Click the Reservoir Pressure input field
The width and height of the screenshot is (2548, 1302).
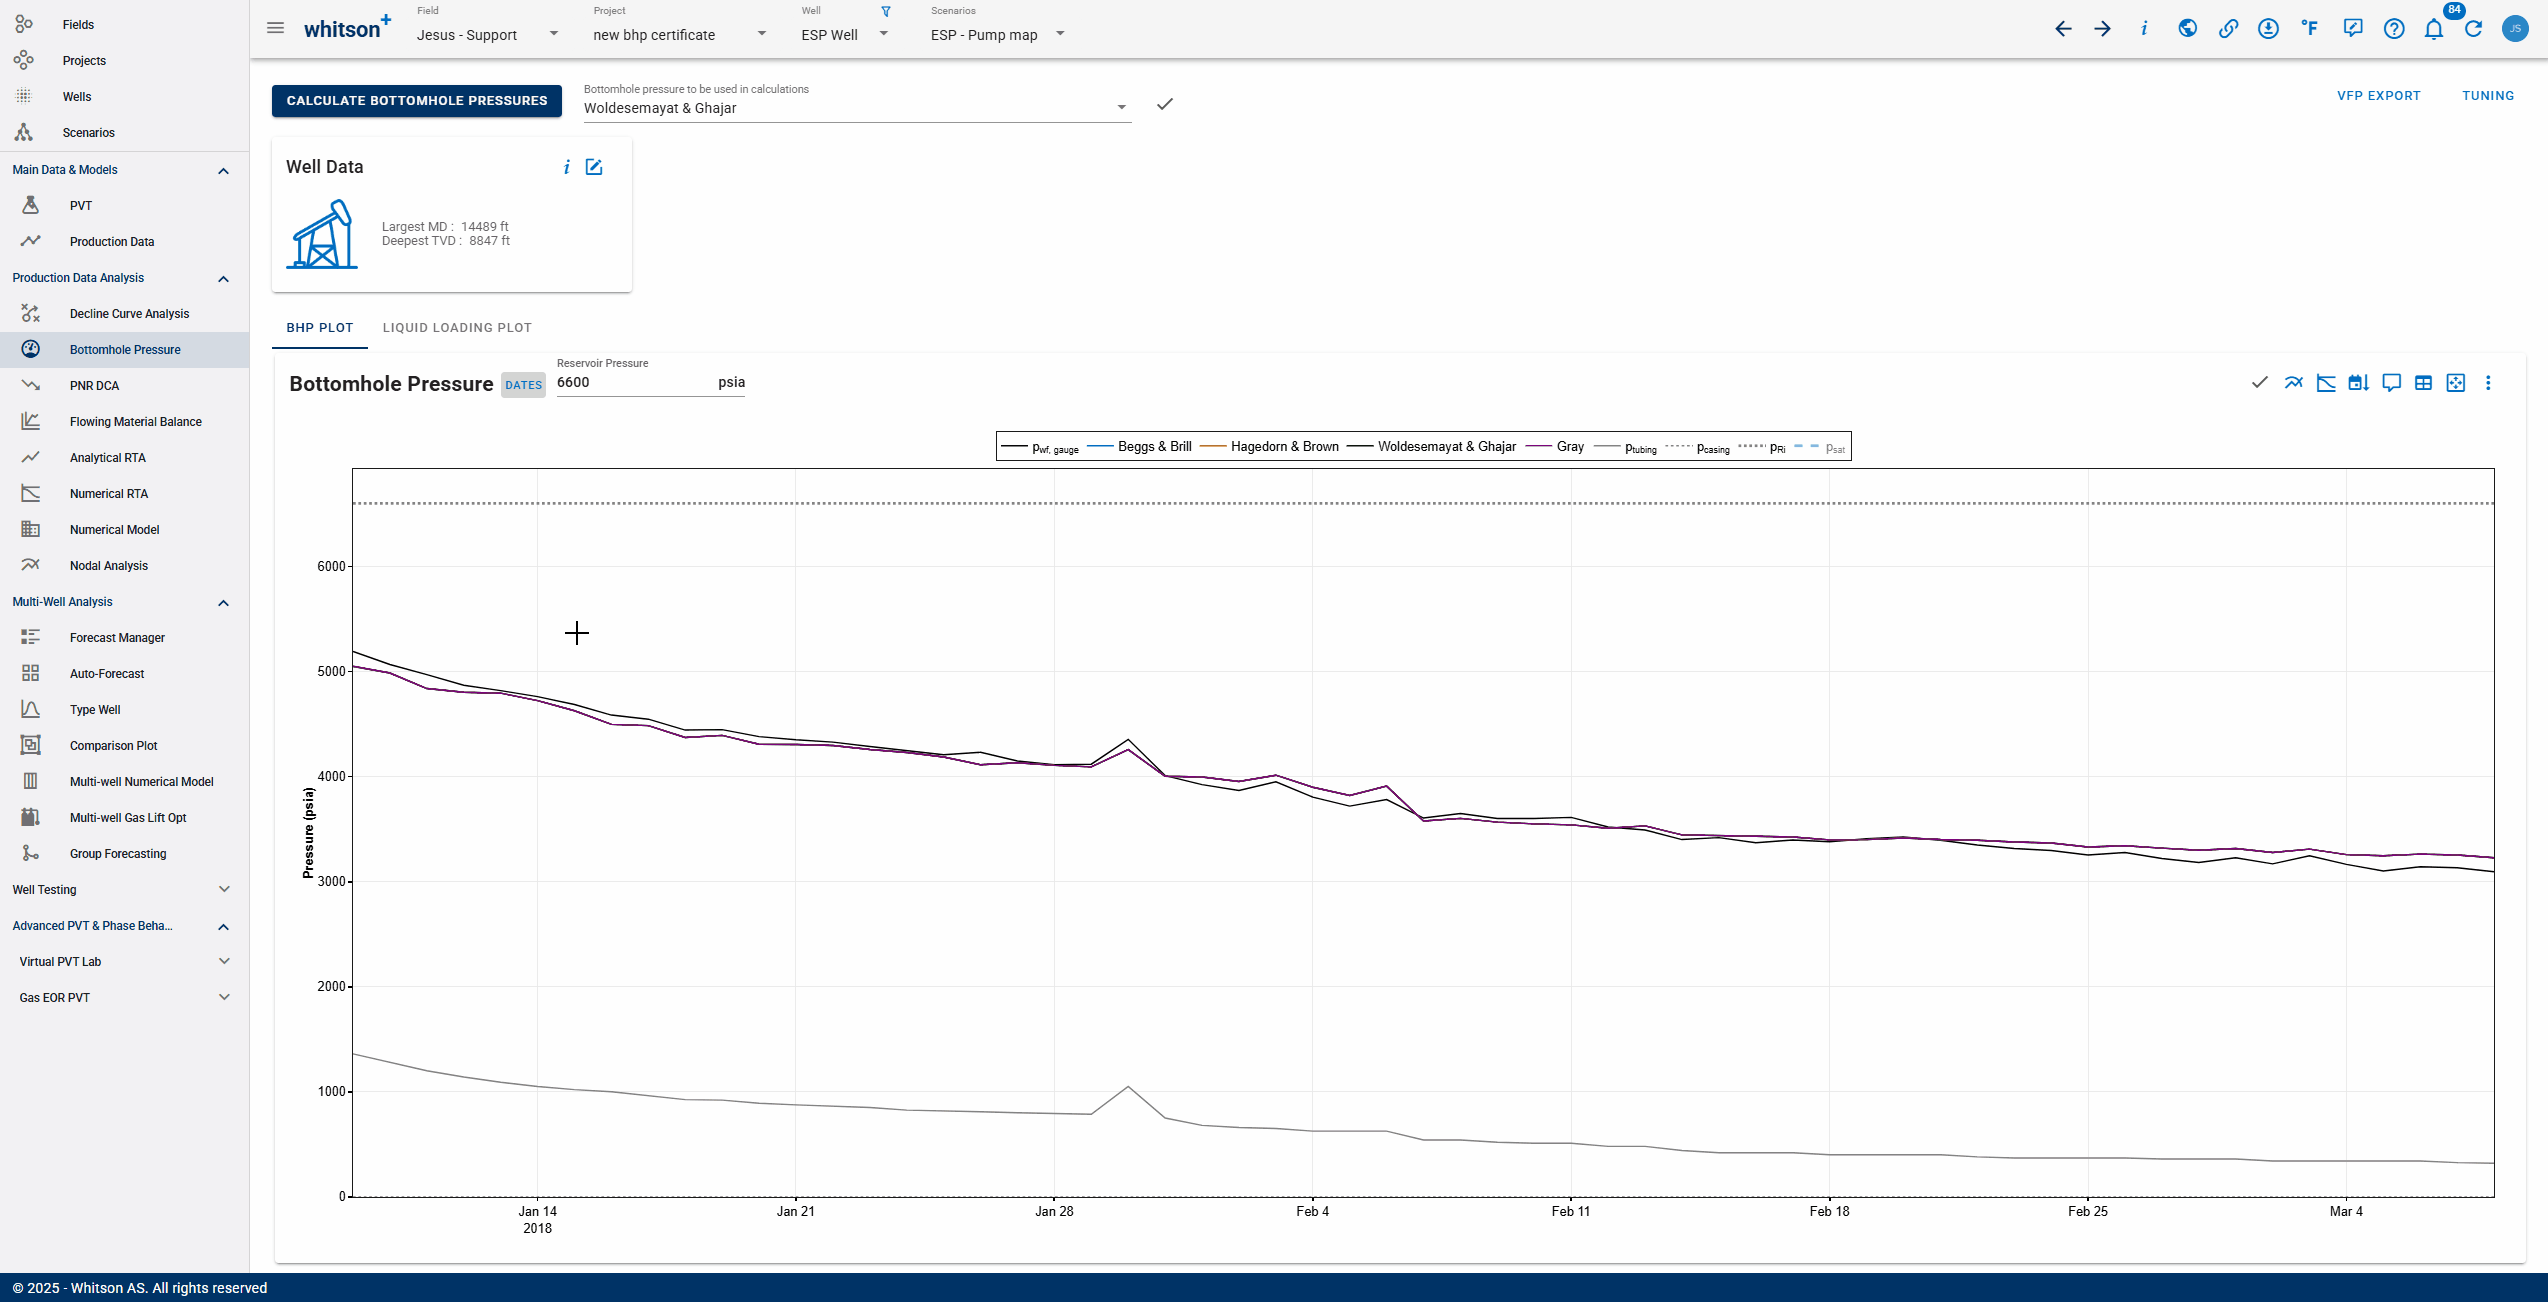click(632, 383)
